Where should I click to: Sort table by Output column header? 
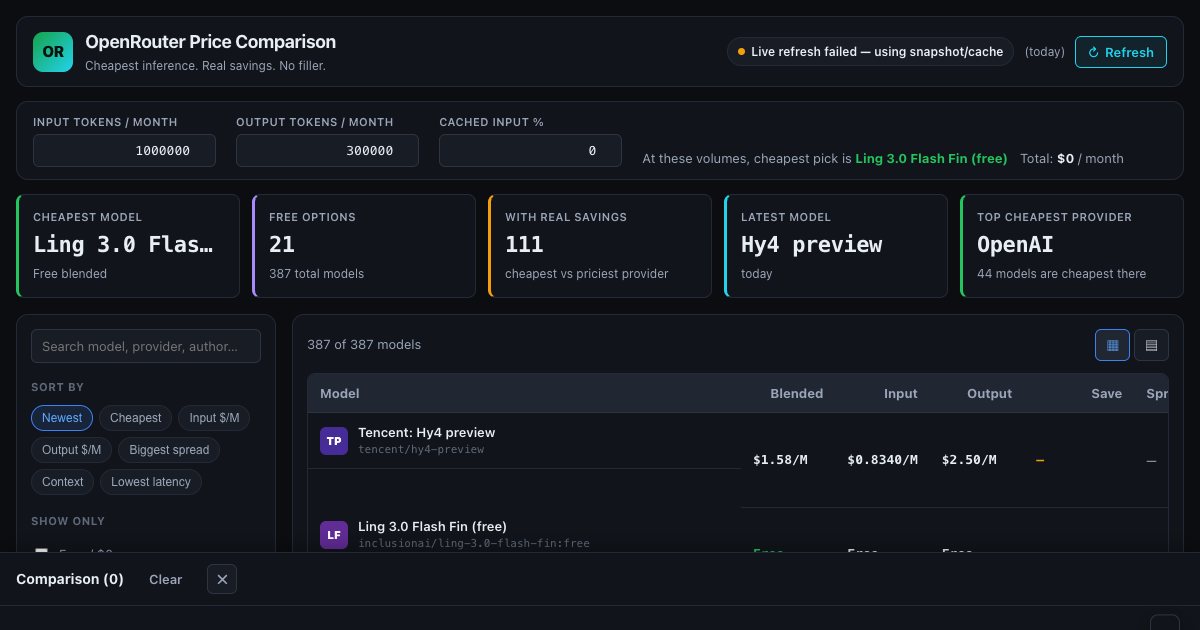(x=989, y=394)
